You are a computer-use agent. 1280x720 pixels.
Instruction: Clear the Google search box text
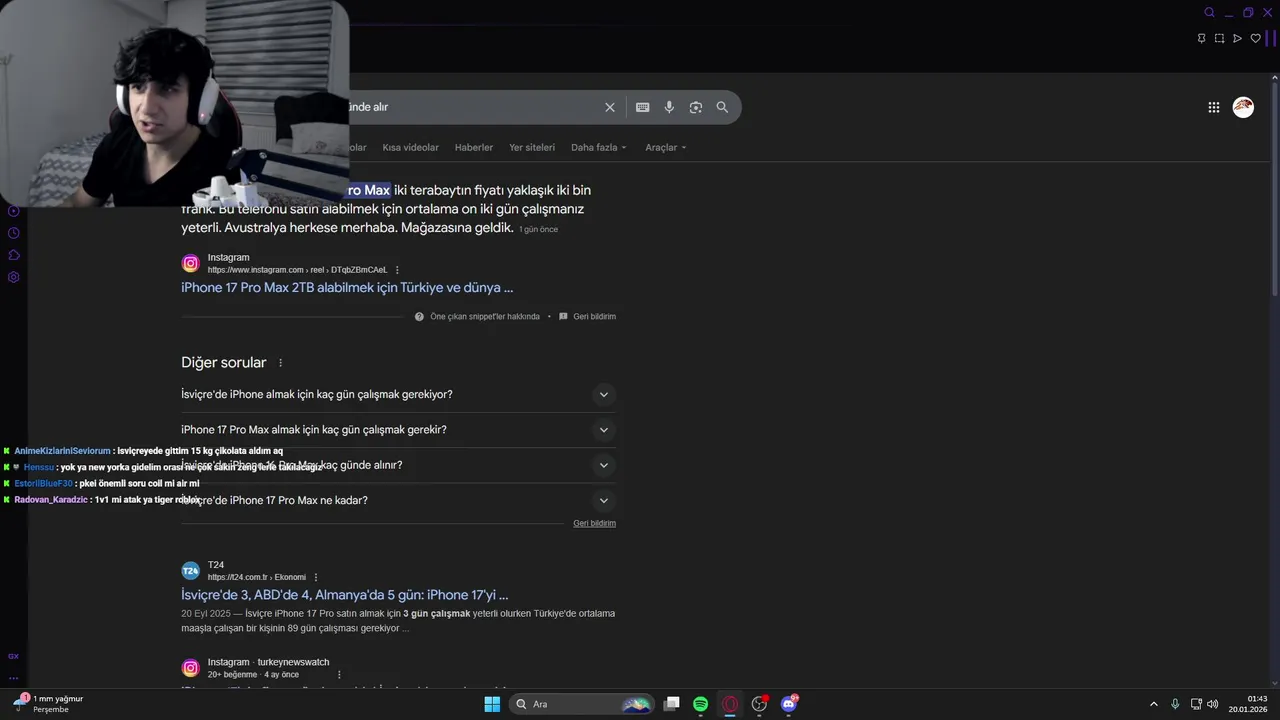[x=610, y=107]
